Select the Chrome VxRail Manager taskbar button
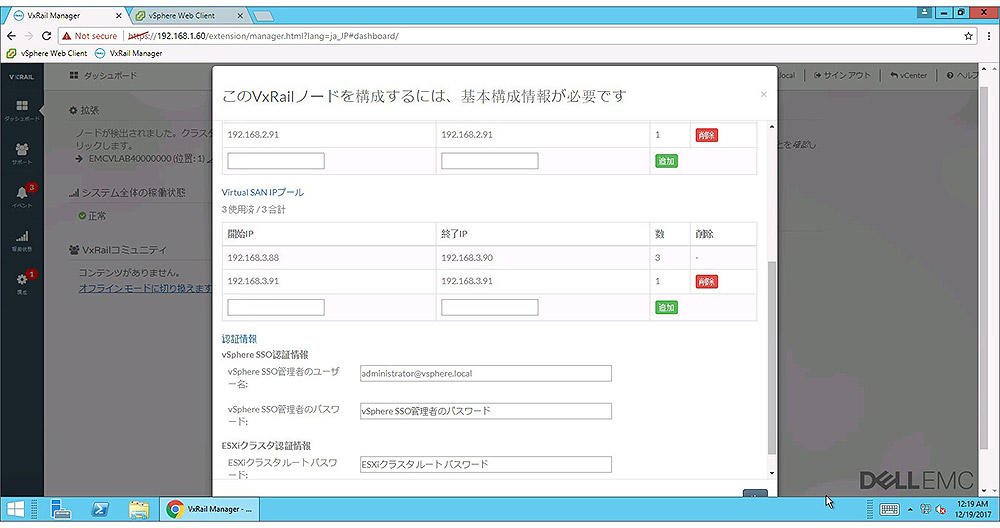 click(209, 510)
